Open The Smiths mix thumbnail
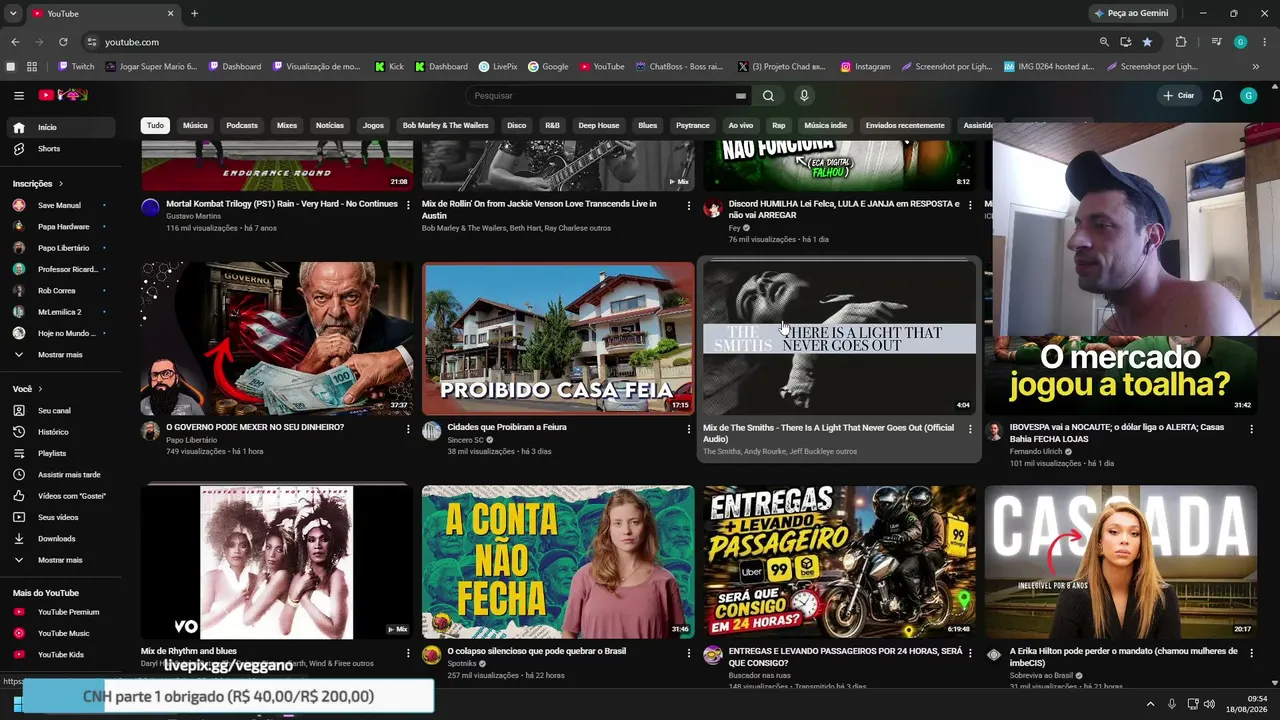Image resolution: width=1280 pixels, height=720 pixels. (839, 339)
